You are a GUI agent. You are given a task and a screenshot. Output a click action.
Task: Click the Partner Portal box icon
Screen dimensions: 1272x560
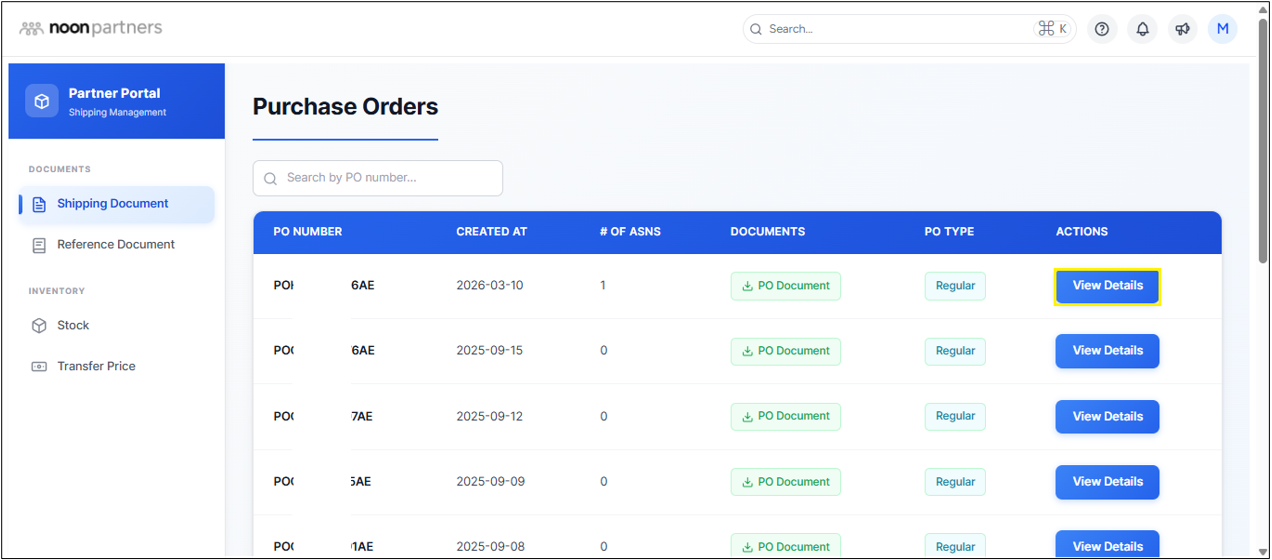(42, 101)
